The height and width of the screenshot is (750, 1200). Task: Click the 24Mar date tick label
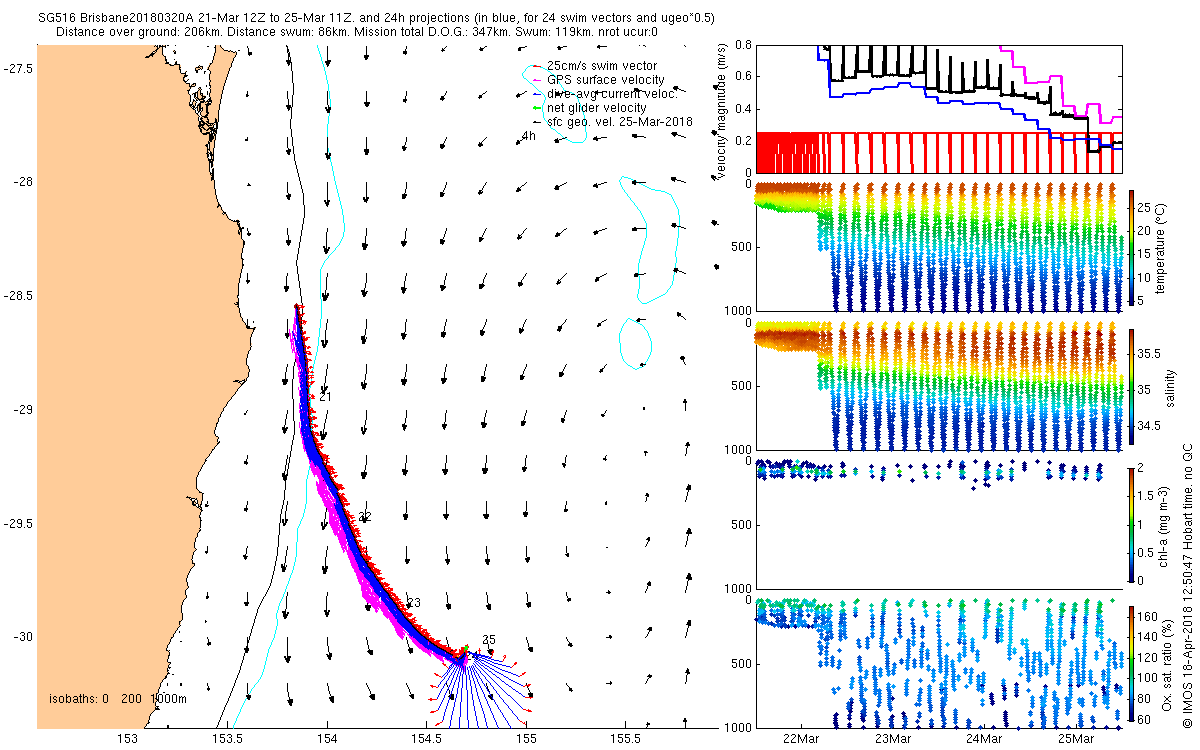985,739
